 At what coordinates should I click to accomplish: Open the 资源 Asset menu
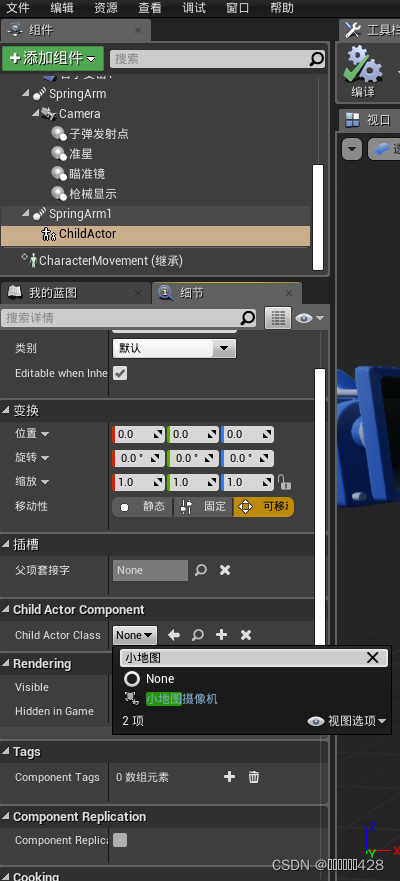point(106,8)
